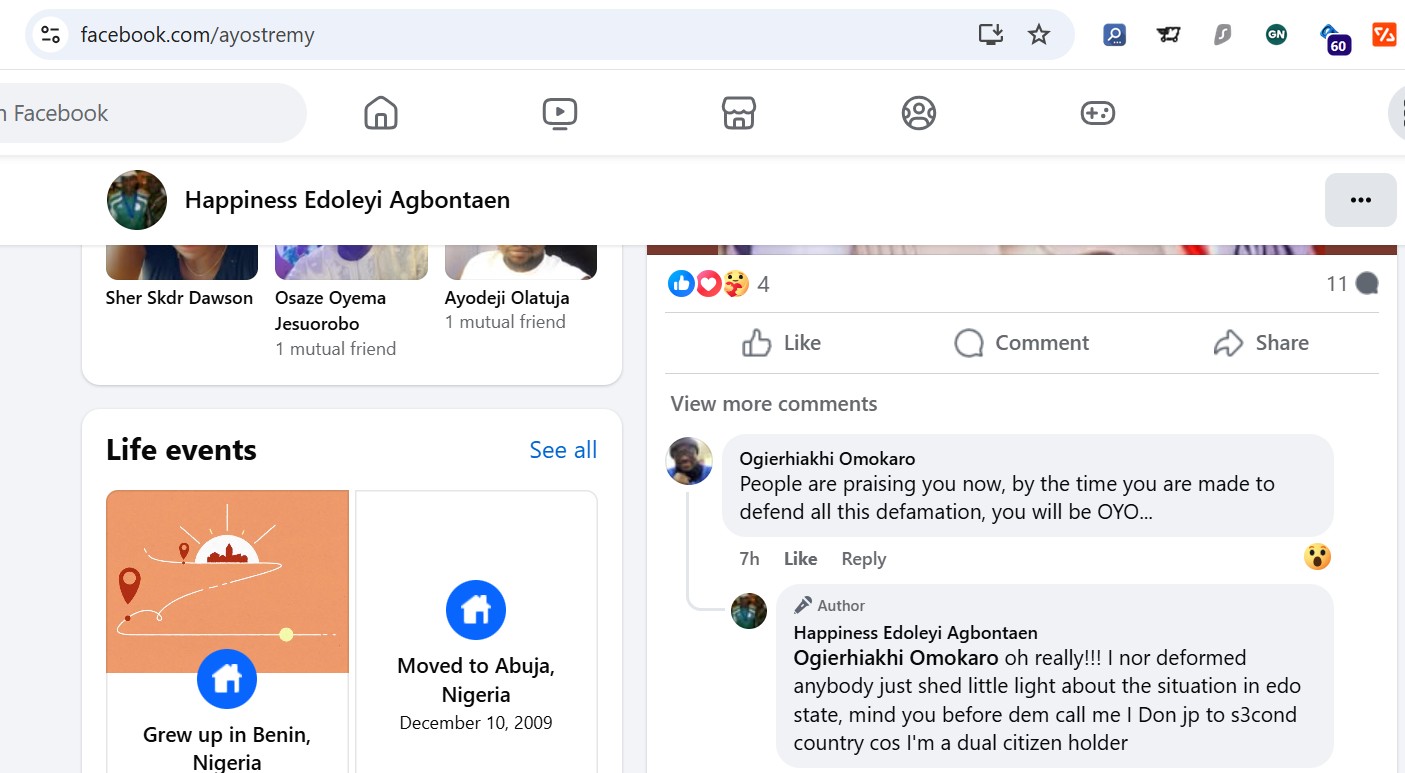Viewport: 1405px width, 773px height.
Task: Reply to Ogierhiakhi Omokaro's comment
Action: (863, 559)
